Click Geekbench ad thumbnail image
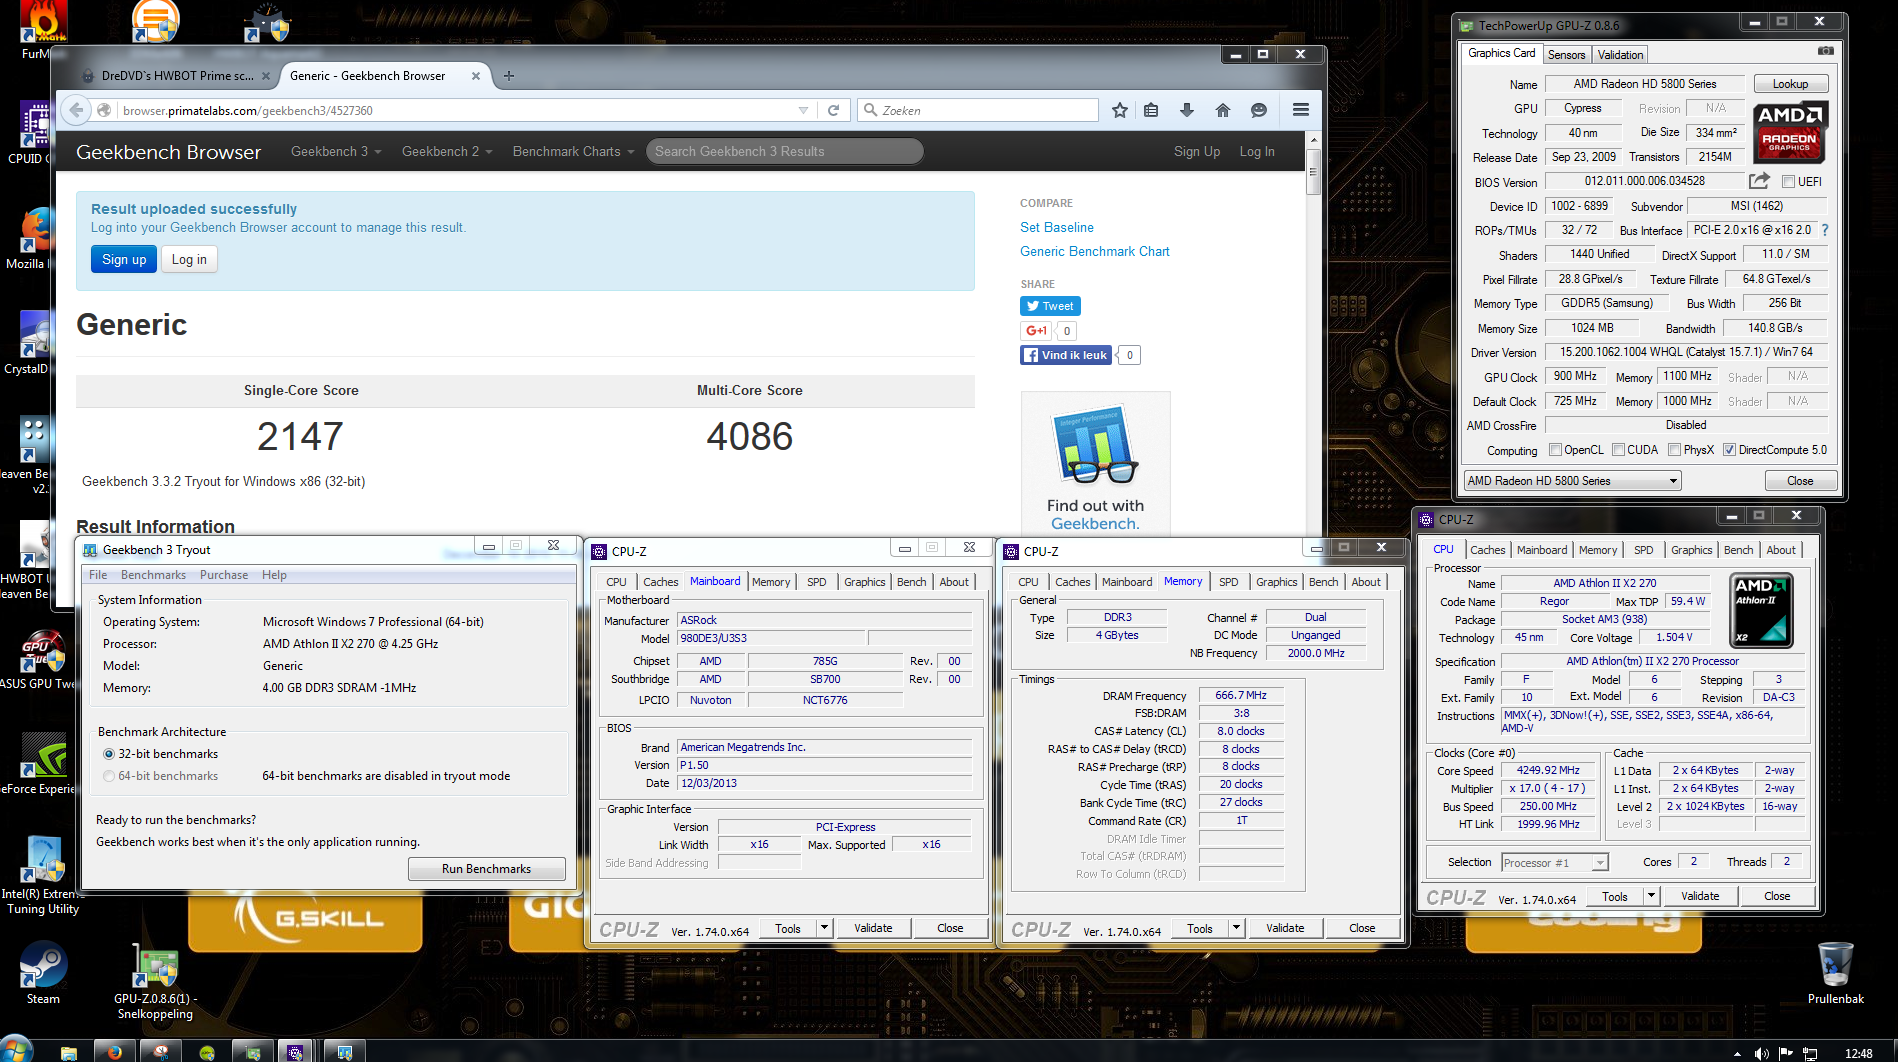 [1095, 446]
